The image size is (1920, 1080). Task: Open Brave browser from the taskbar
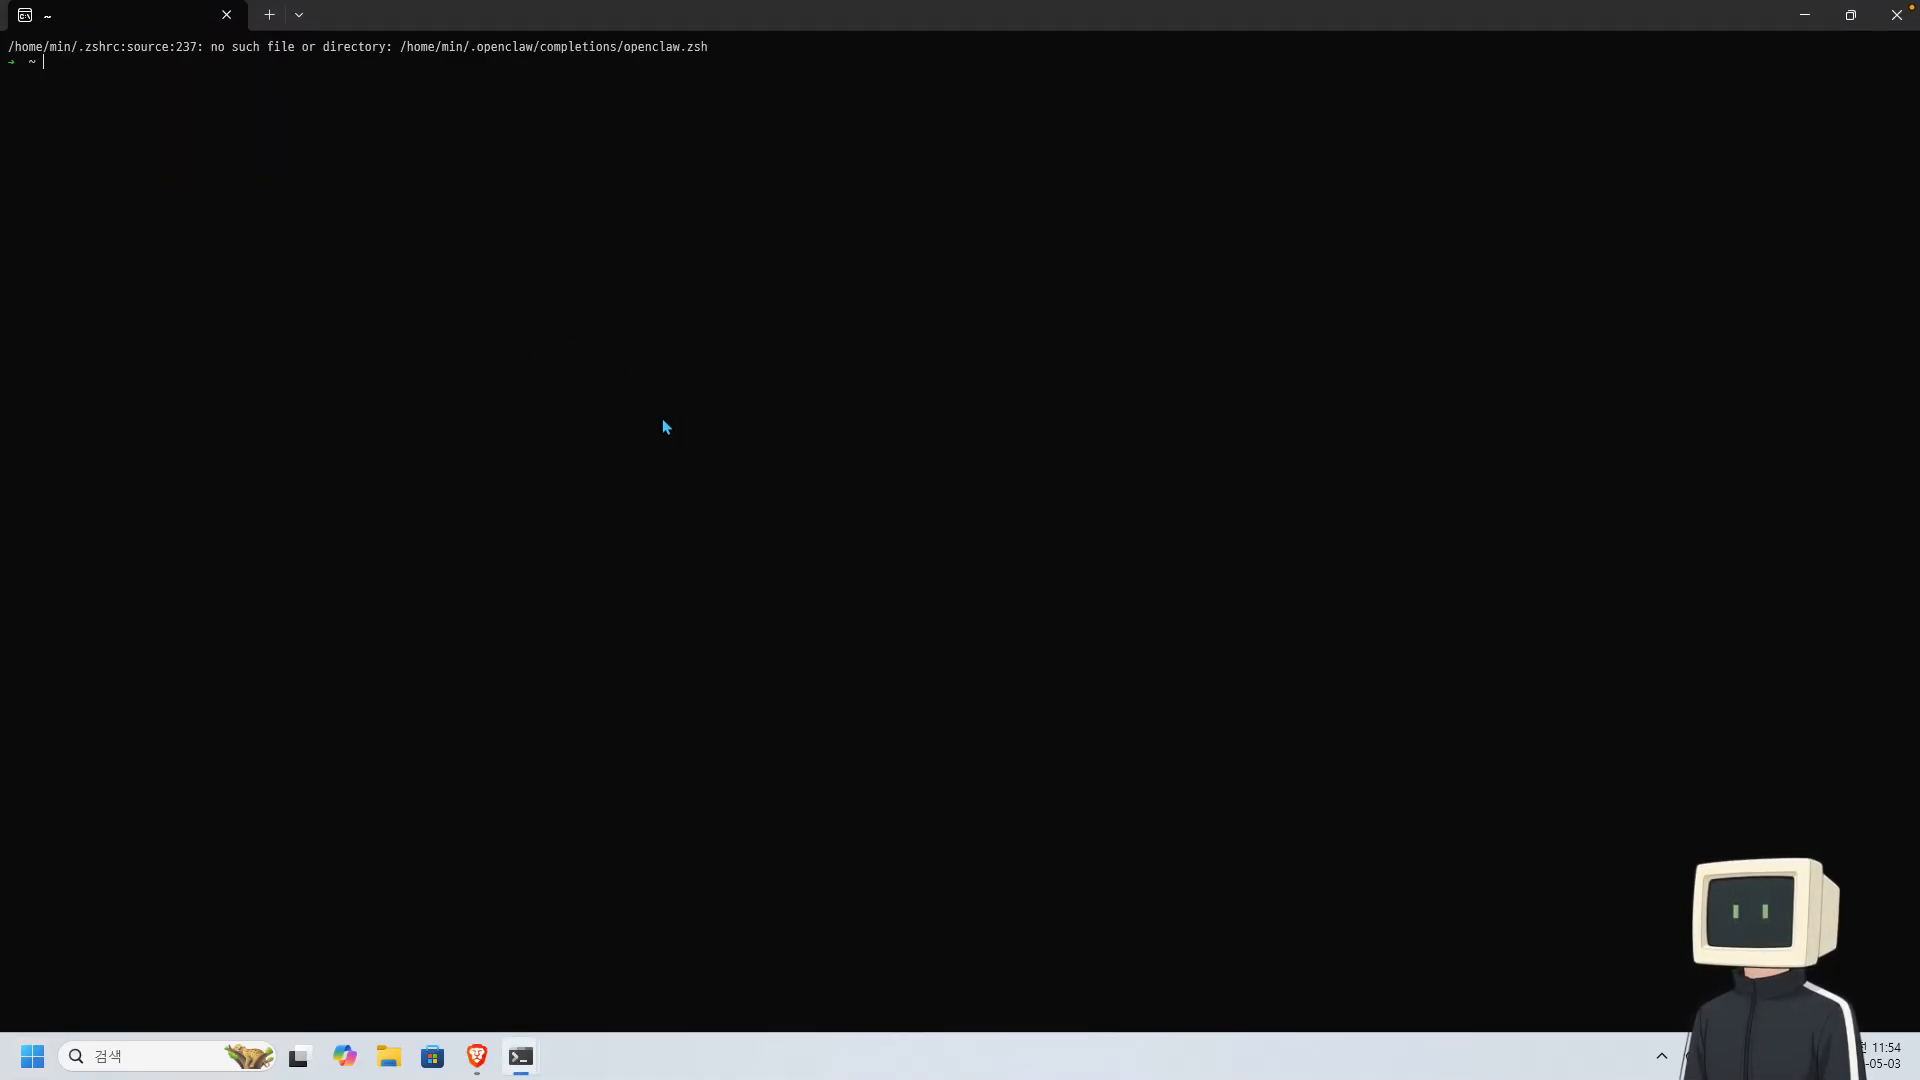pos(477,1056)
